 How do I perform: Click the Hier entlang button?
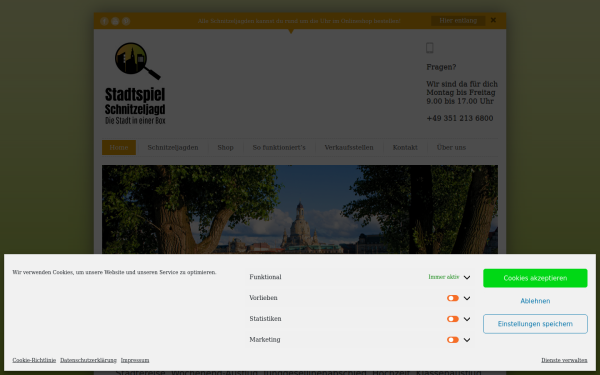pyautogui.click(x=458, y=21)
